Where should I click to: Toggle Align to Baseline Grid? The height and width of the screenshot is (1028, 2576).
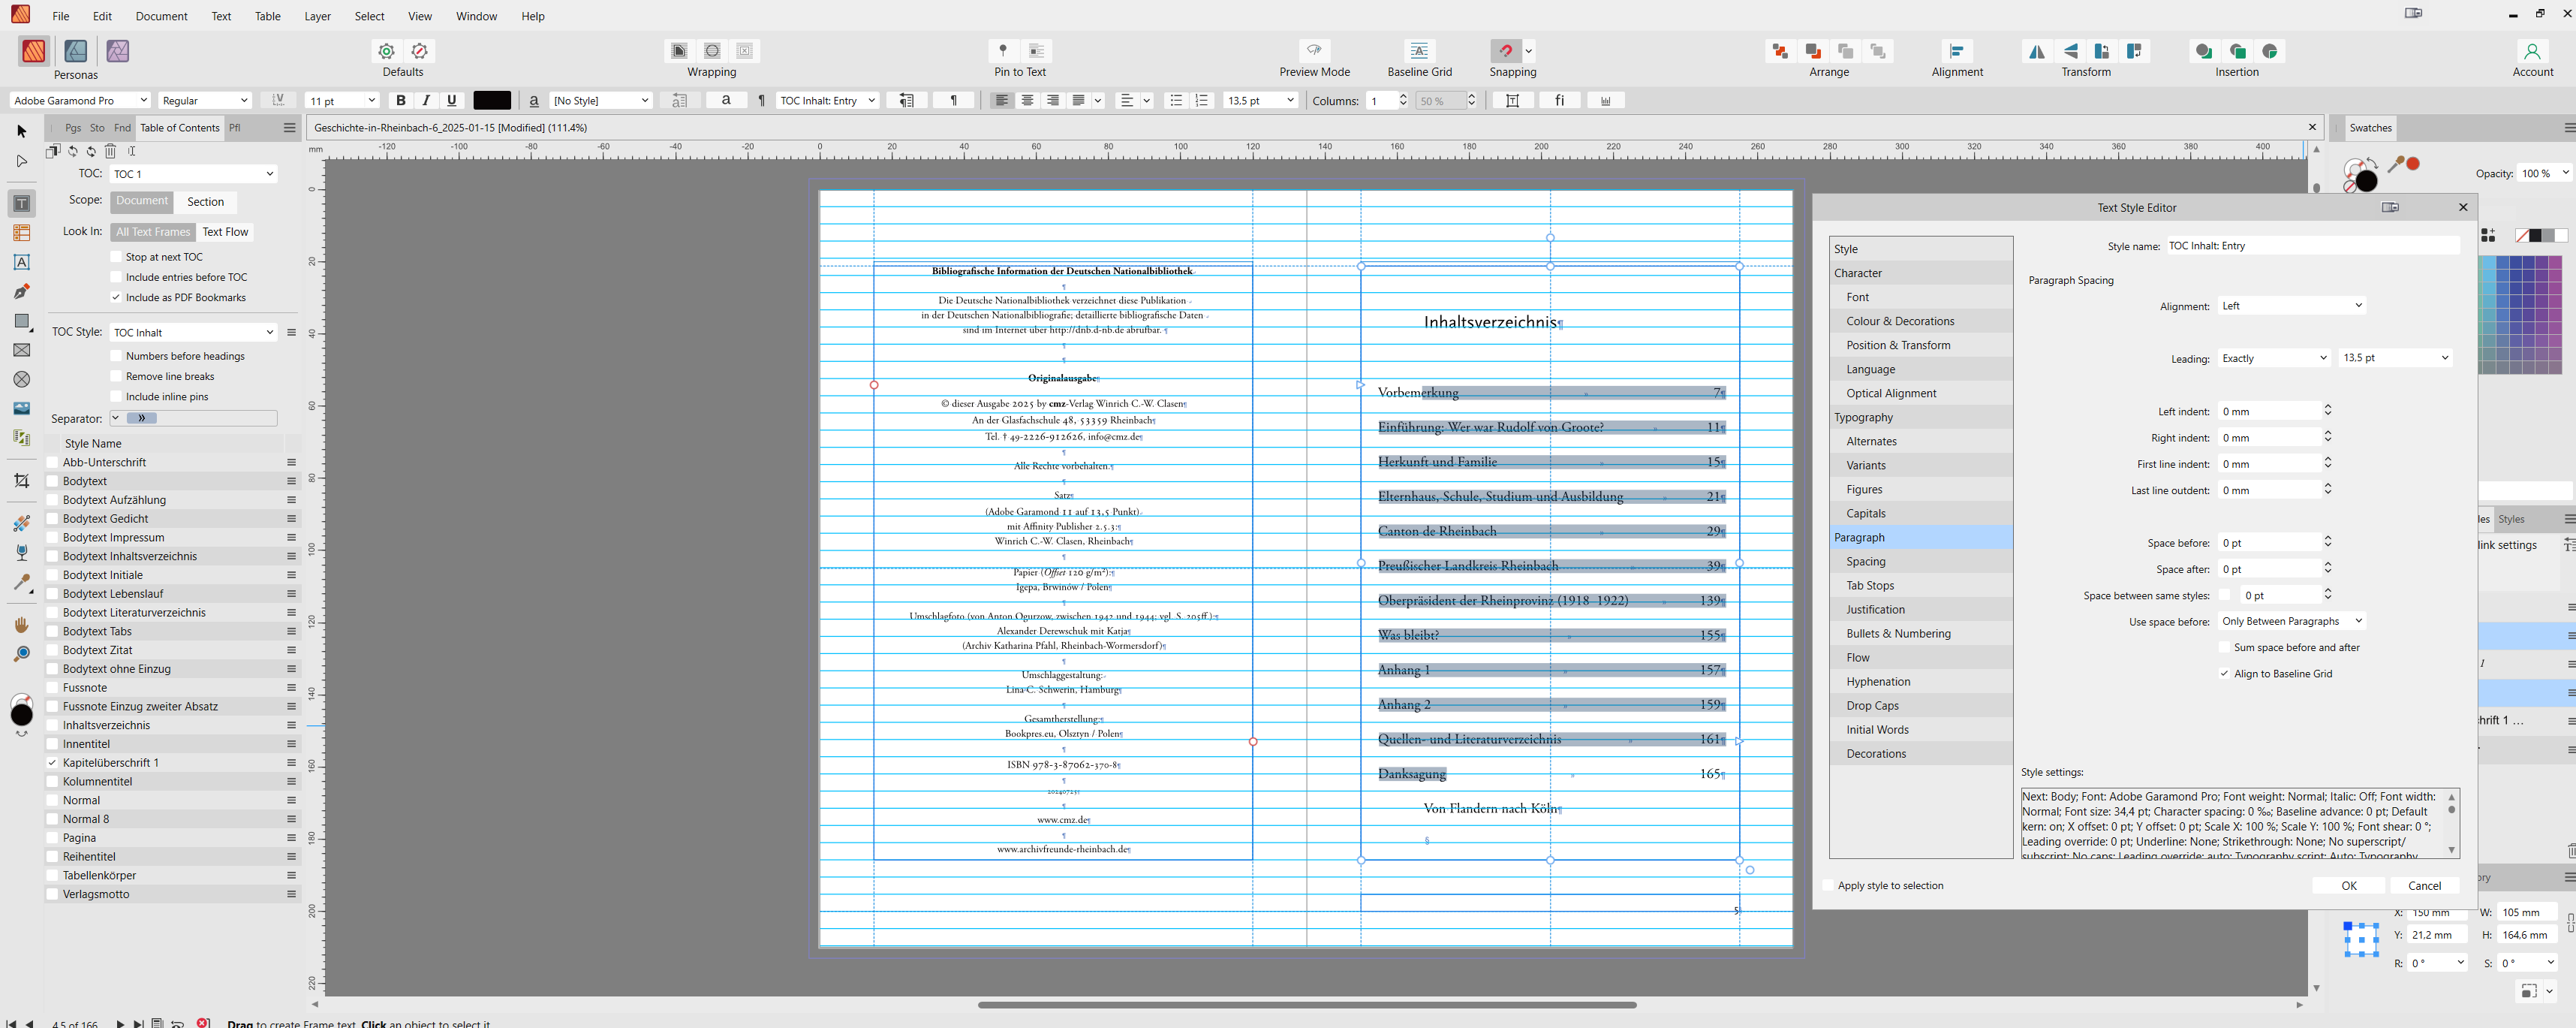click(x=2224, y=673)
